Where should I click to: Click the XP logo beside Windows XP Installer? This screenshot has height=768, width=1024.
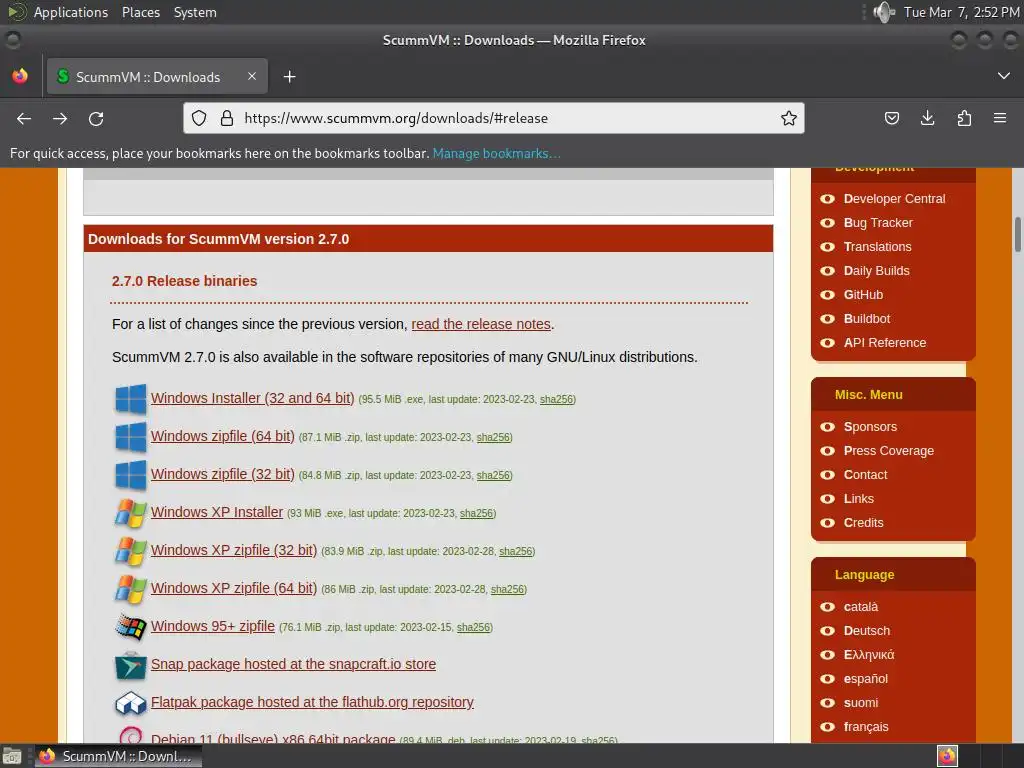tap(131, 513)
